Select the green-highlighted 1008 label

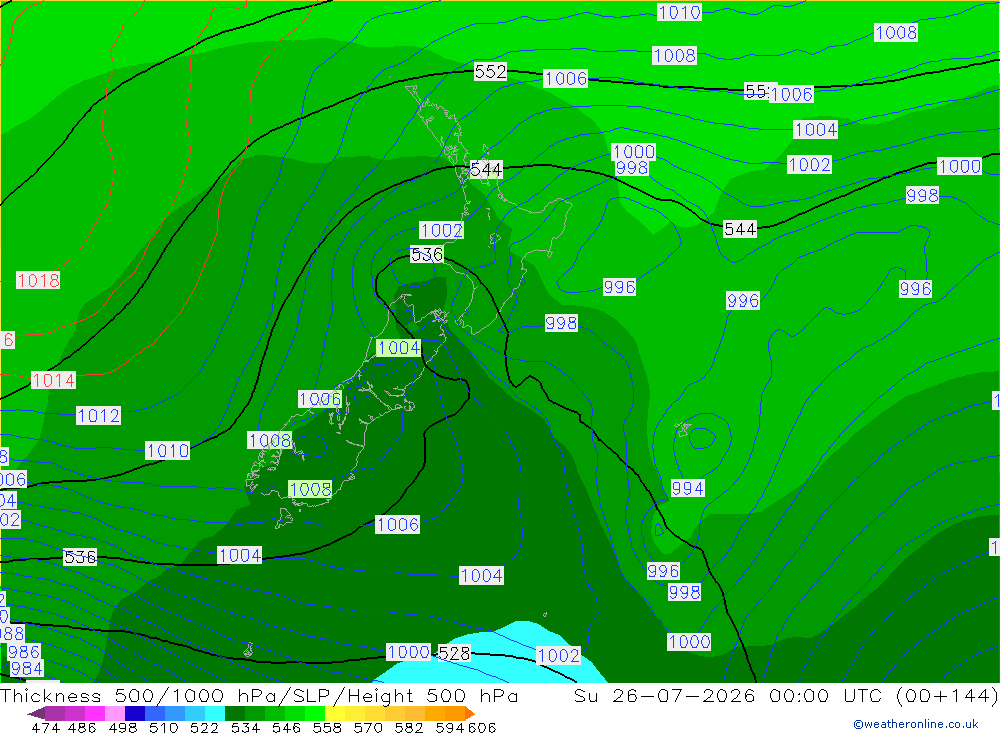point(310,489)
